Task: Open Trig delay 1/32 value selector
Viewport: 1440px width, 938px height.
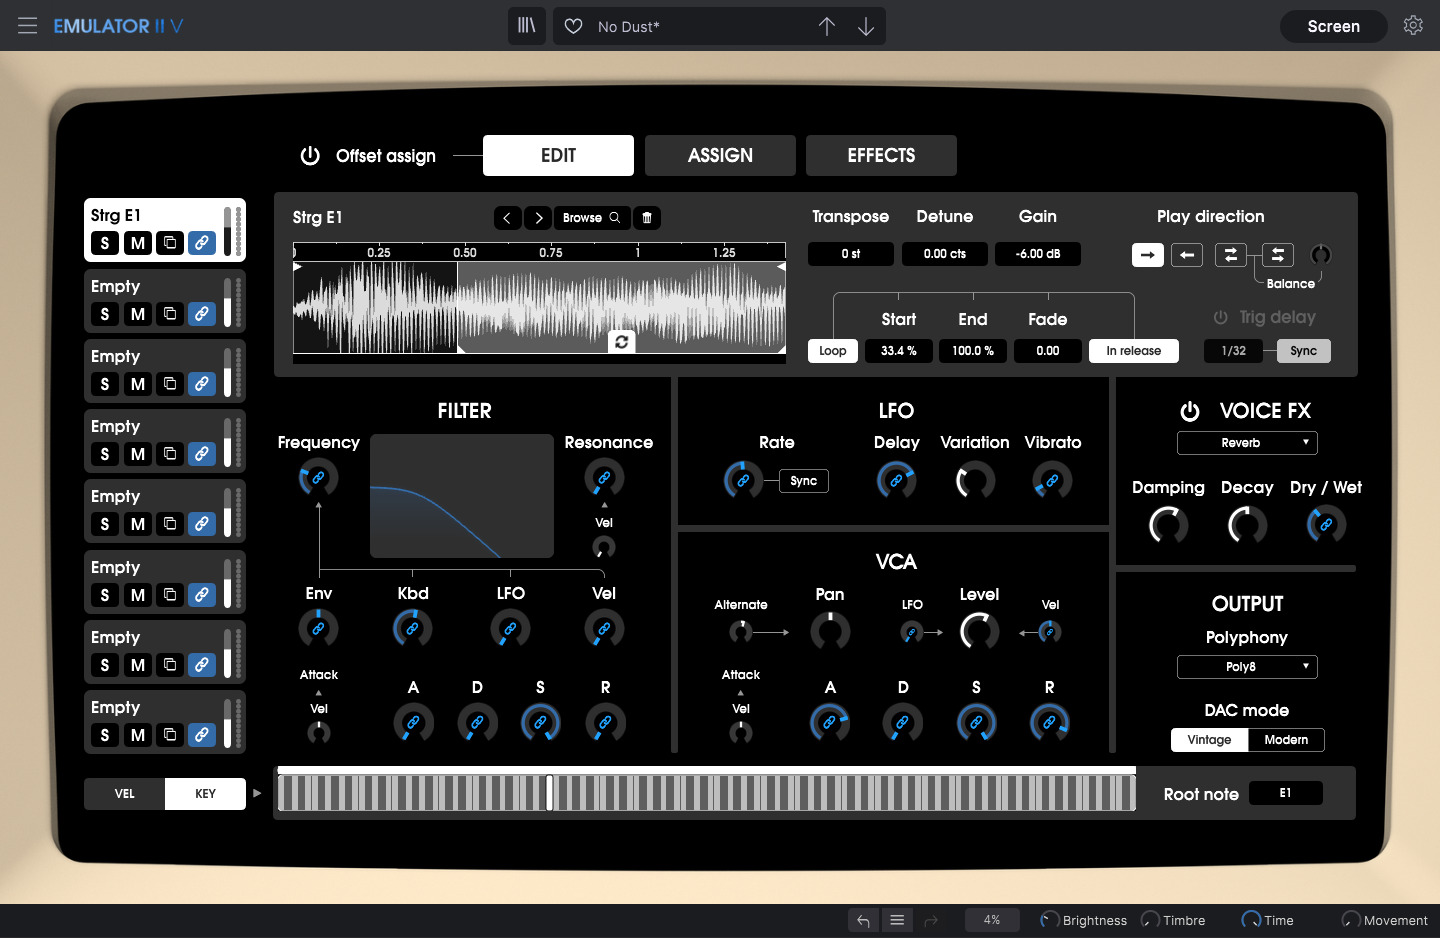Action: (1234, 351)
